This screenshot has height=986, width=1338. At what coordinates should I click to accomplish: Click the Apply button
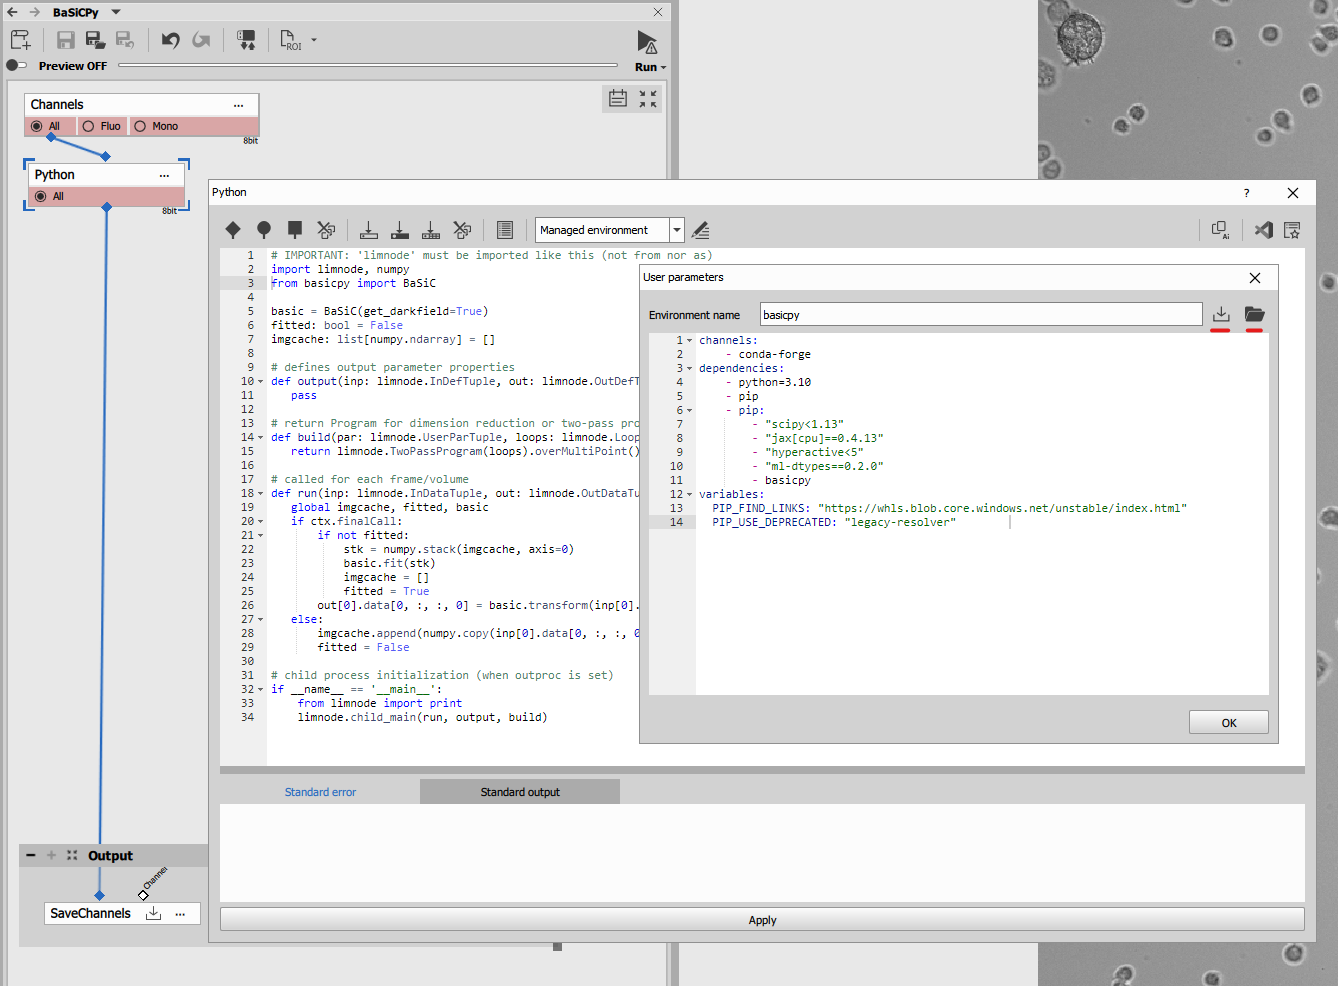tap(762, 920)
